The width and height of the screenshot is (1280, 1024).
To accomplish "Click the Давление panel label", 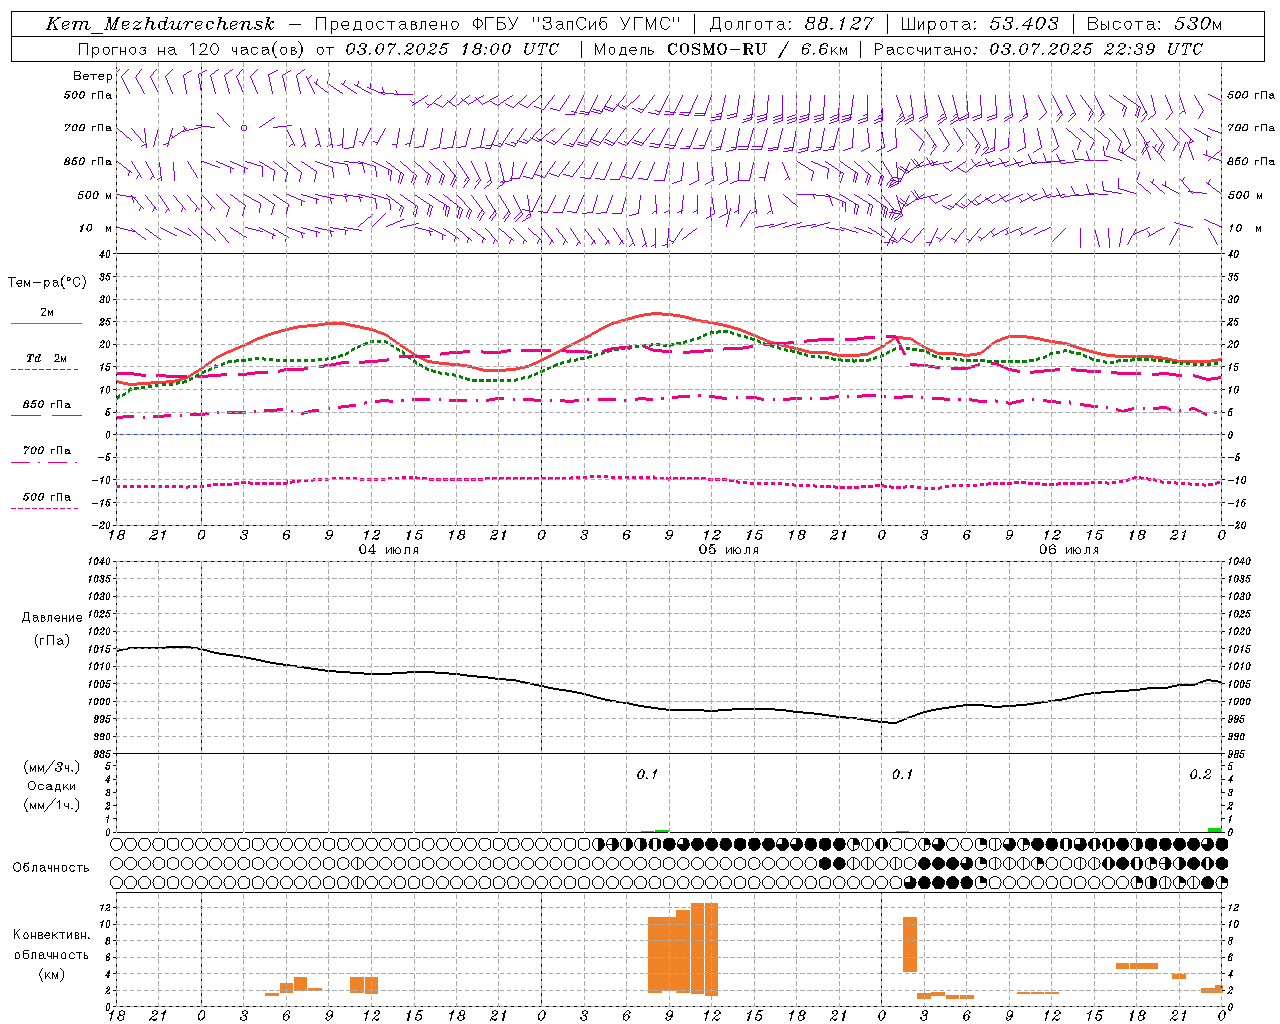I will 52,618.
